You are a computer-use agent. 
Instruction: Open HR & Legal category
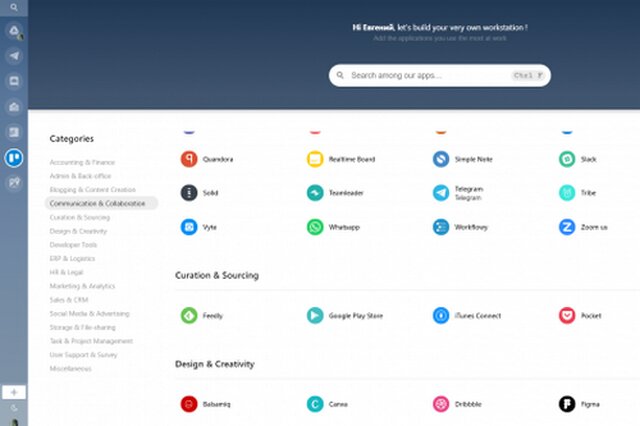[x=66, y=272]
